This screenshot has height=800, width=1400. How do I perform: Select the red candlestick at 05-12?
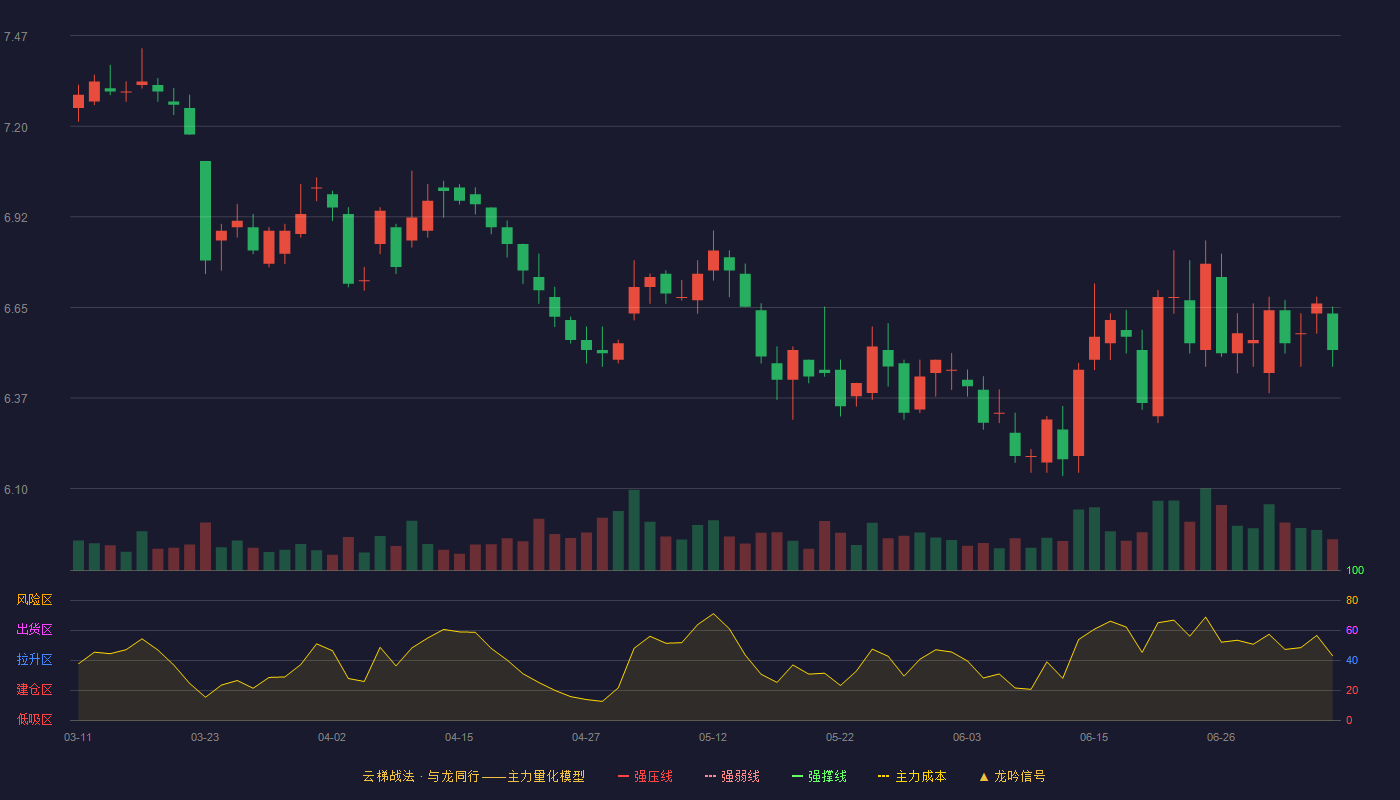pos(713,260)
